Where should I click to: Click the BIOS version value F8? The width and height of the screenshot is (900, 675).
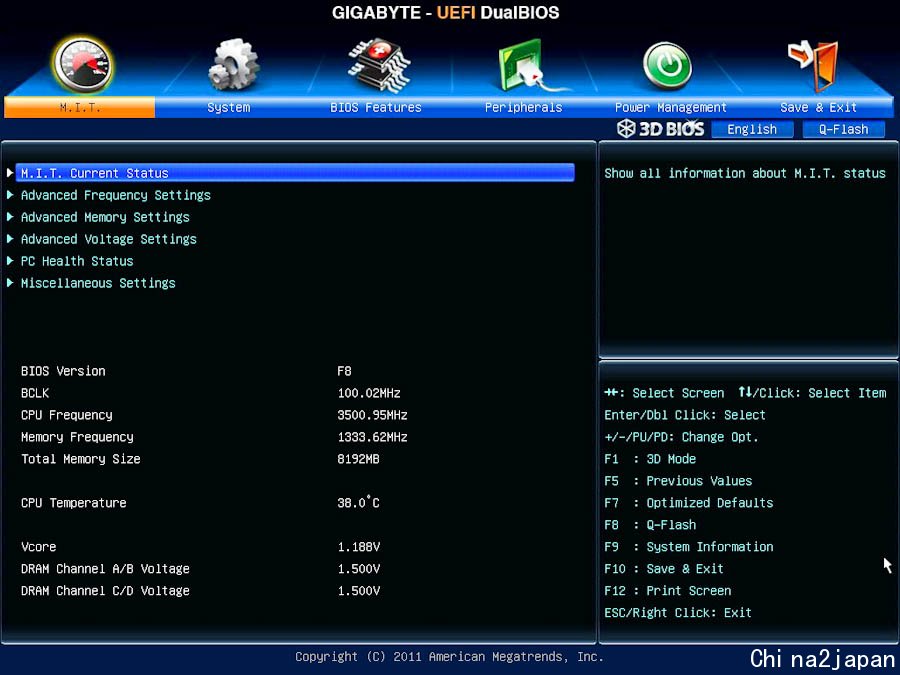click(x=344, y=371)
